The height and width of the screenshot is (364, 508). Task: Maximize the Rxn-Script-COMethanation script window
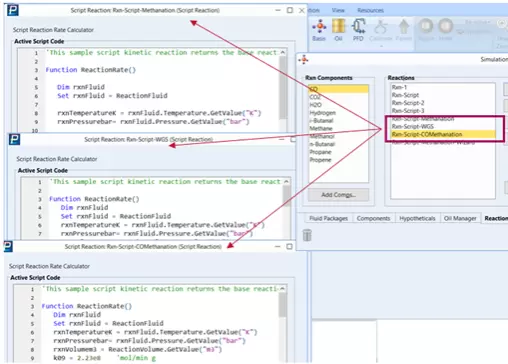point(289,247)
